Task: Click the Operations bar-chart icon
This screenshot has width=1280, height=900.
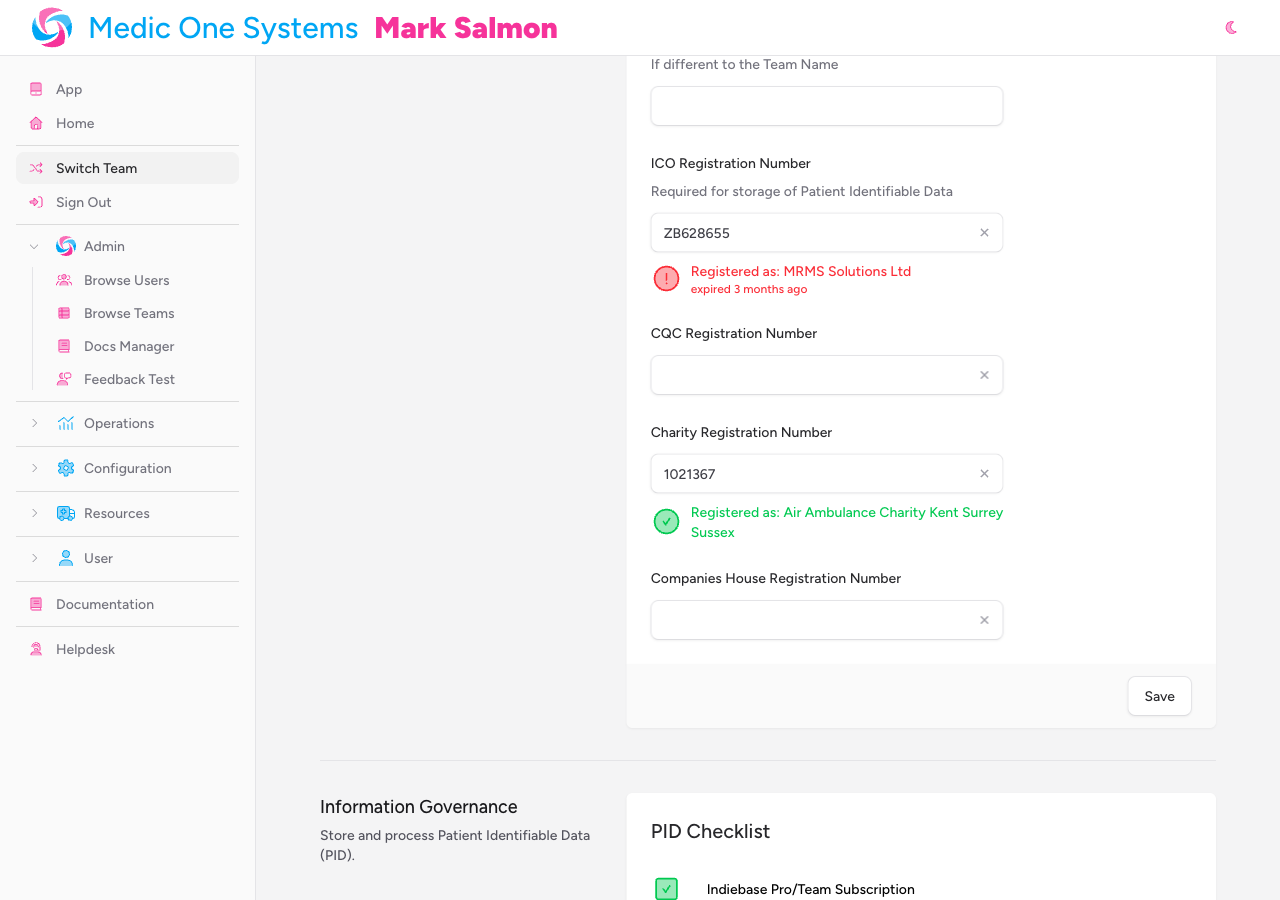Action: [x=64, y=423]
